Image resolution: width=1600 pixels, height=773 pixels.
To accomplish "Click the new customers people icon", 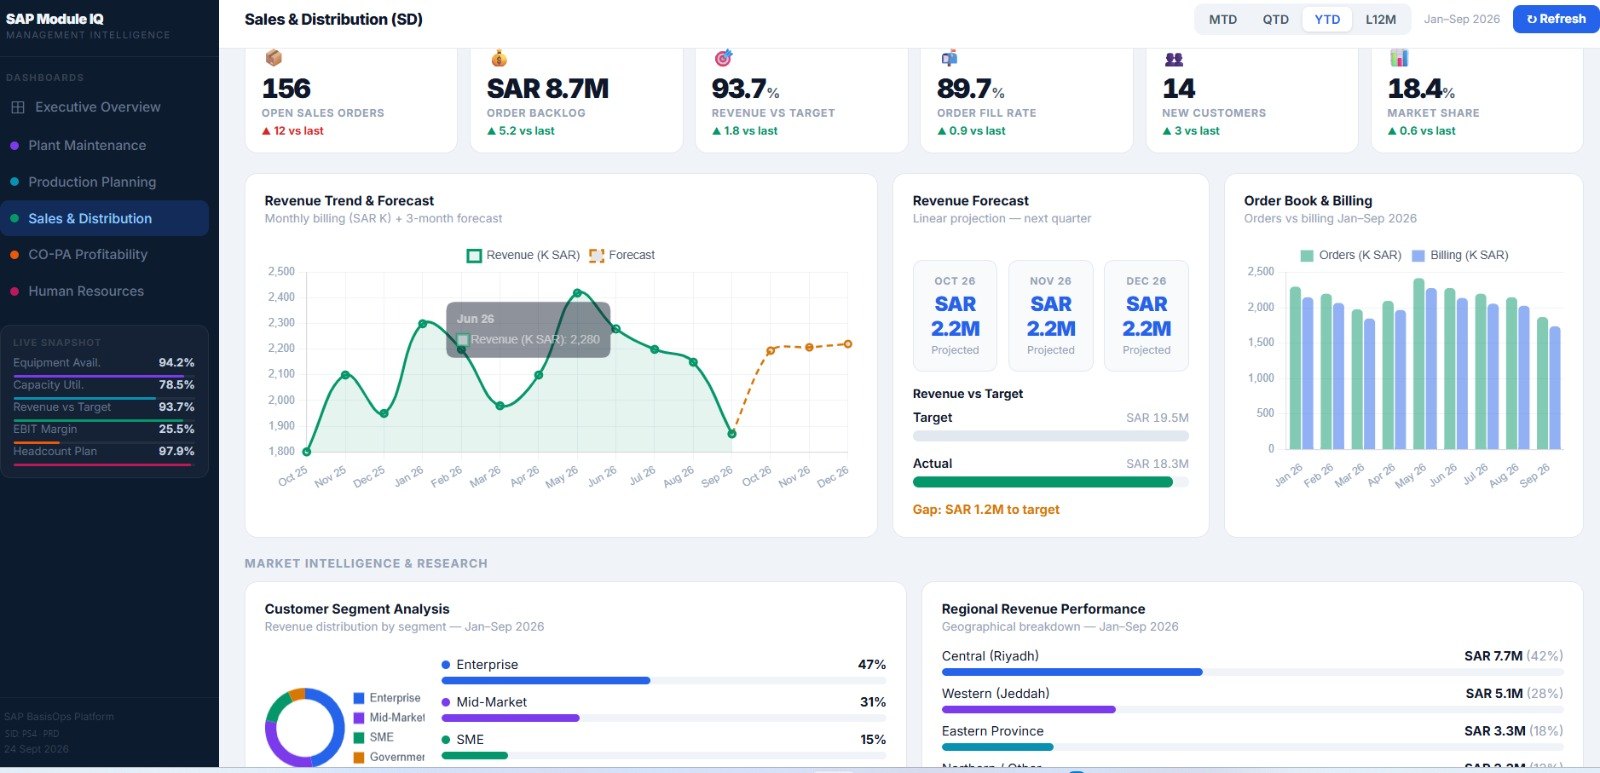I will point(1174,59).
